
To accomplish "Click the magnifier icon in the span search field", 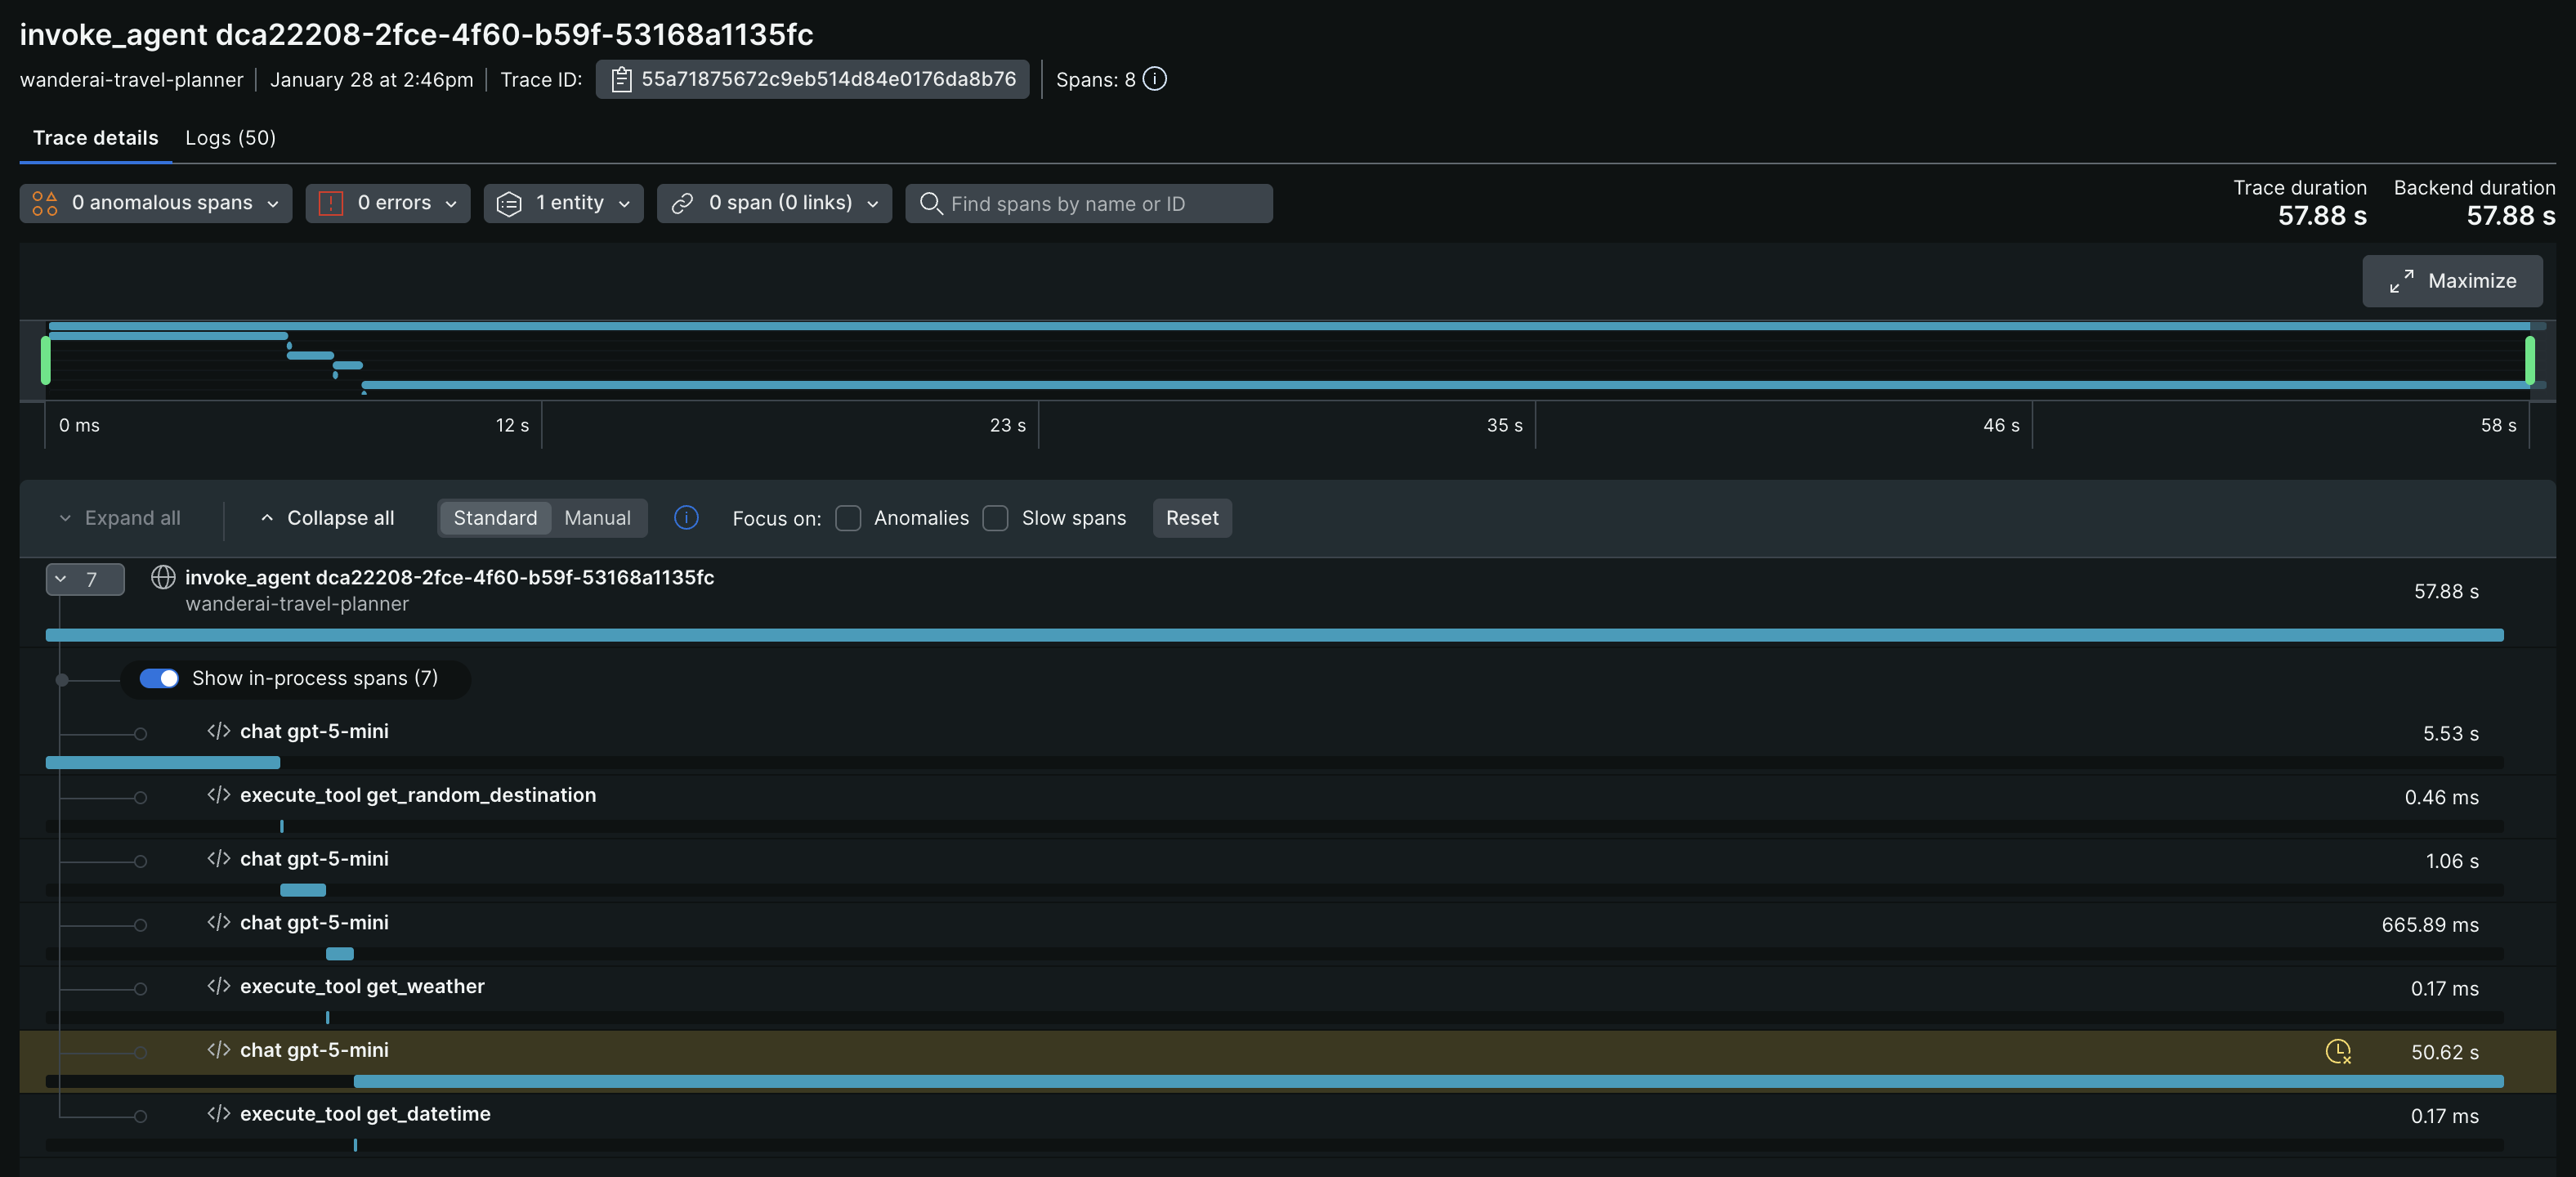I will point(930,203).
